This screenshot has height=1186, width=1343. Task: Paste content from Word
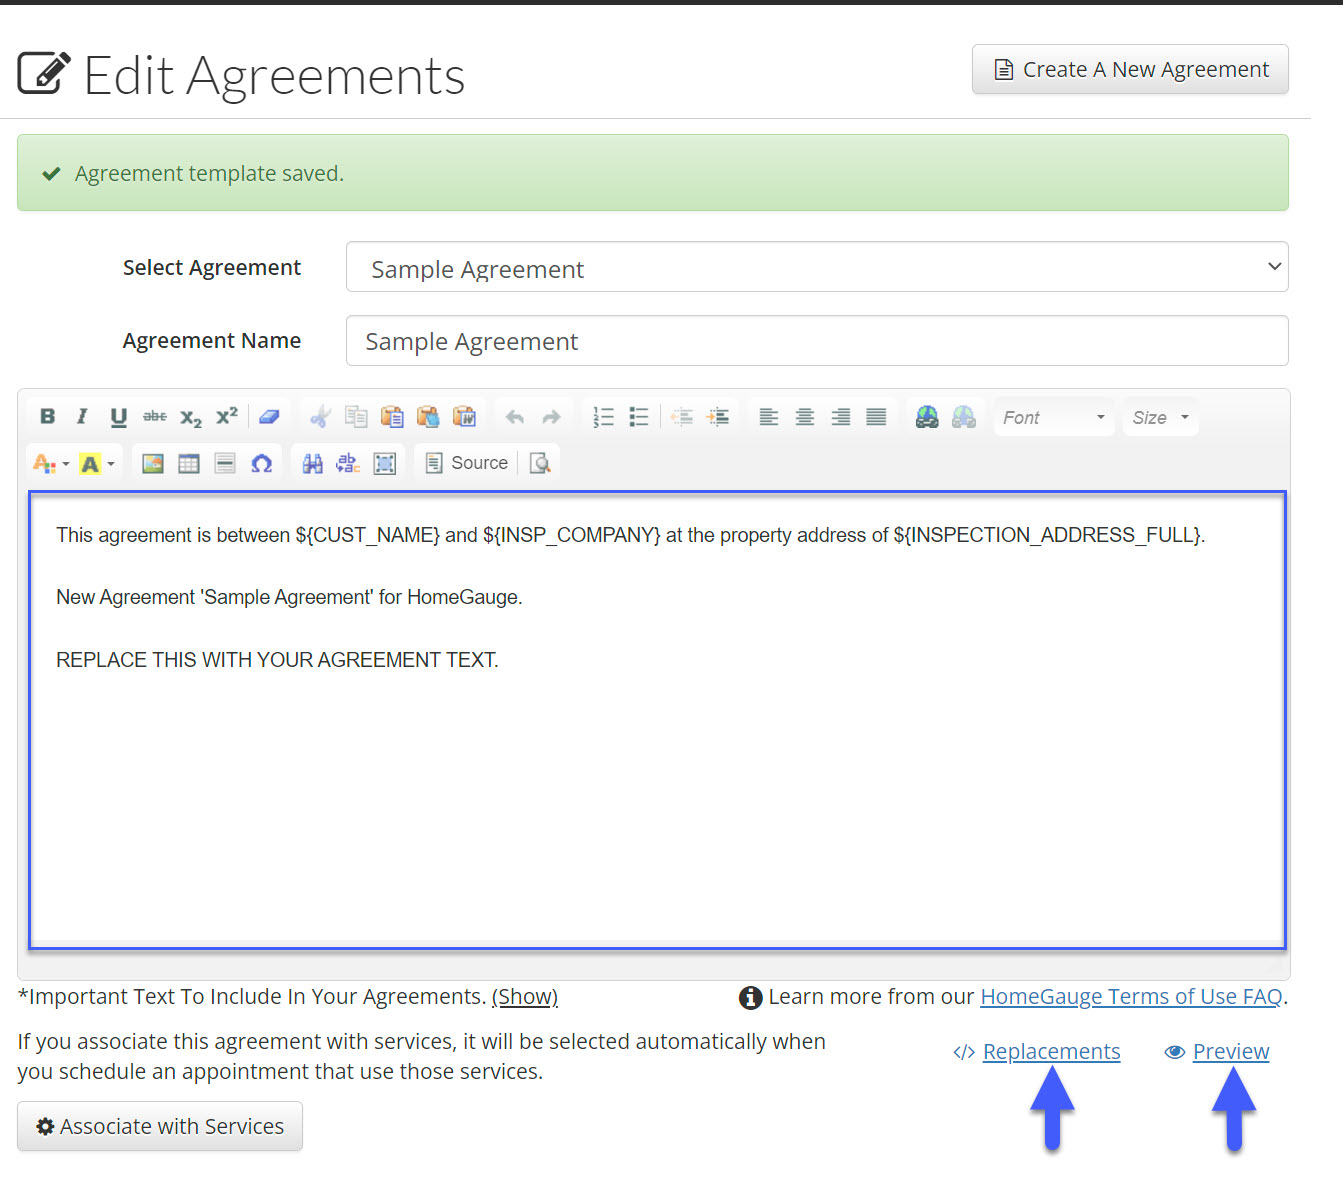pos(465,416)
